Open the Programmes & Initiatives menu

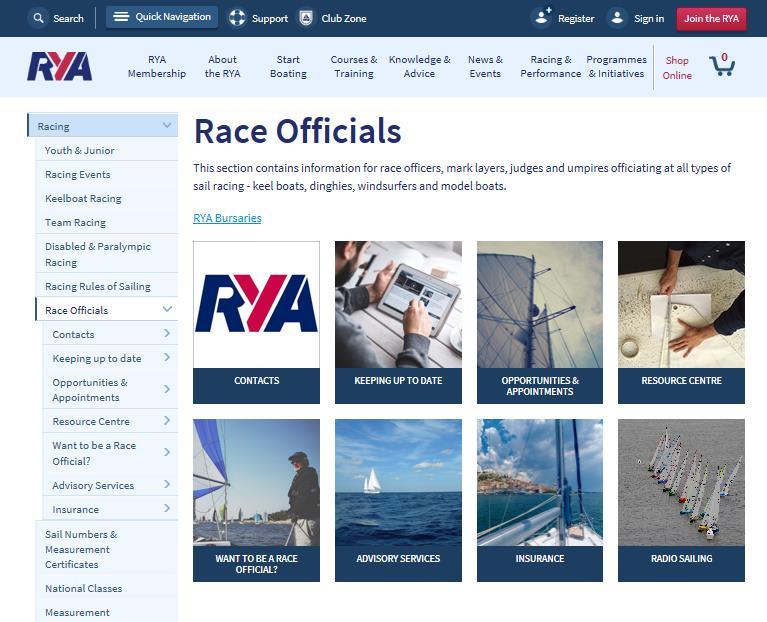click(x=616, y=67)
